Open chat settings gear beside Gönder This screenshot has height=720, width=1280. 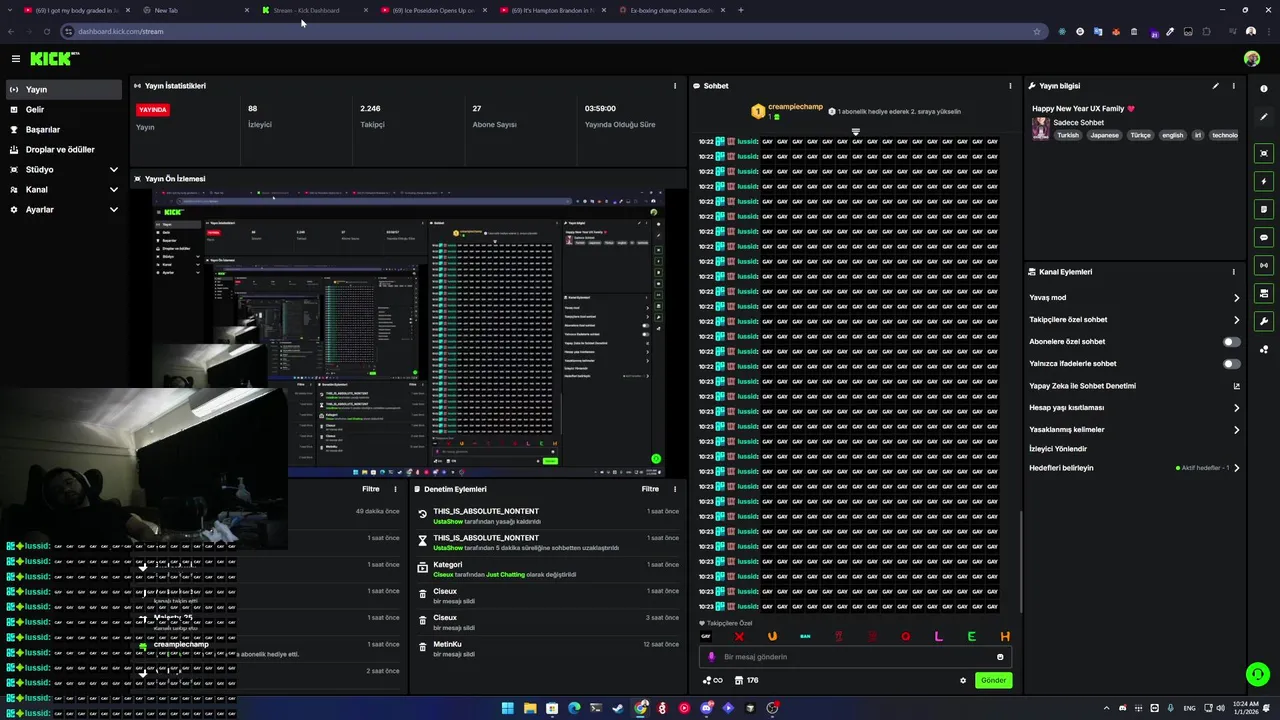[x=963, y=680]
